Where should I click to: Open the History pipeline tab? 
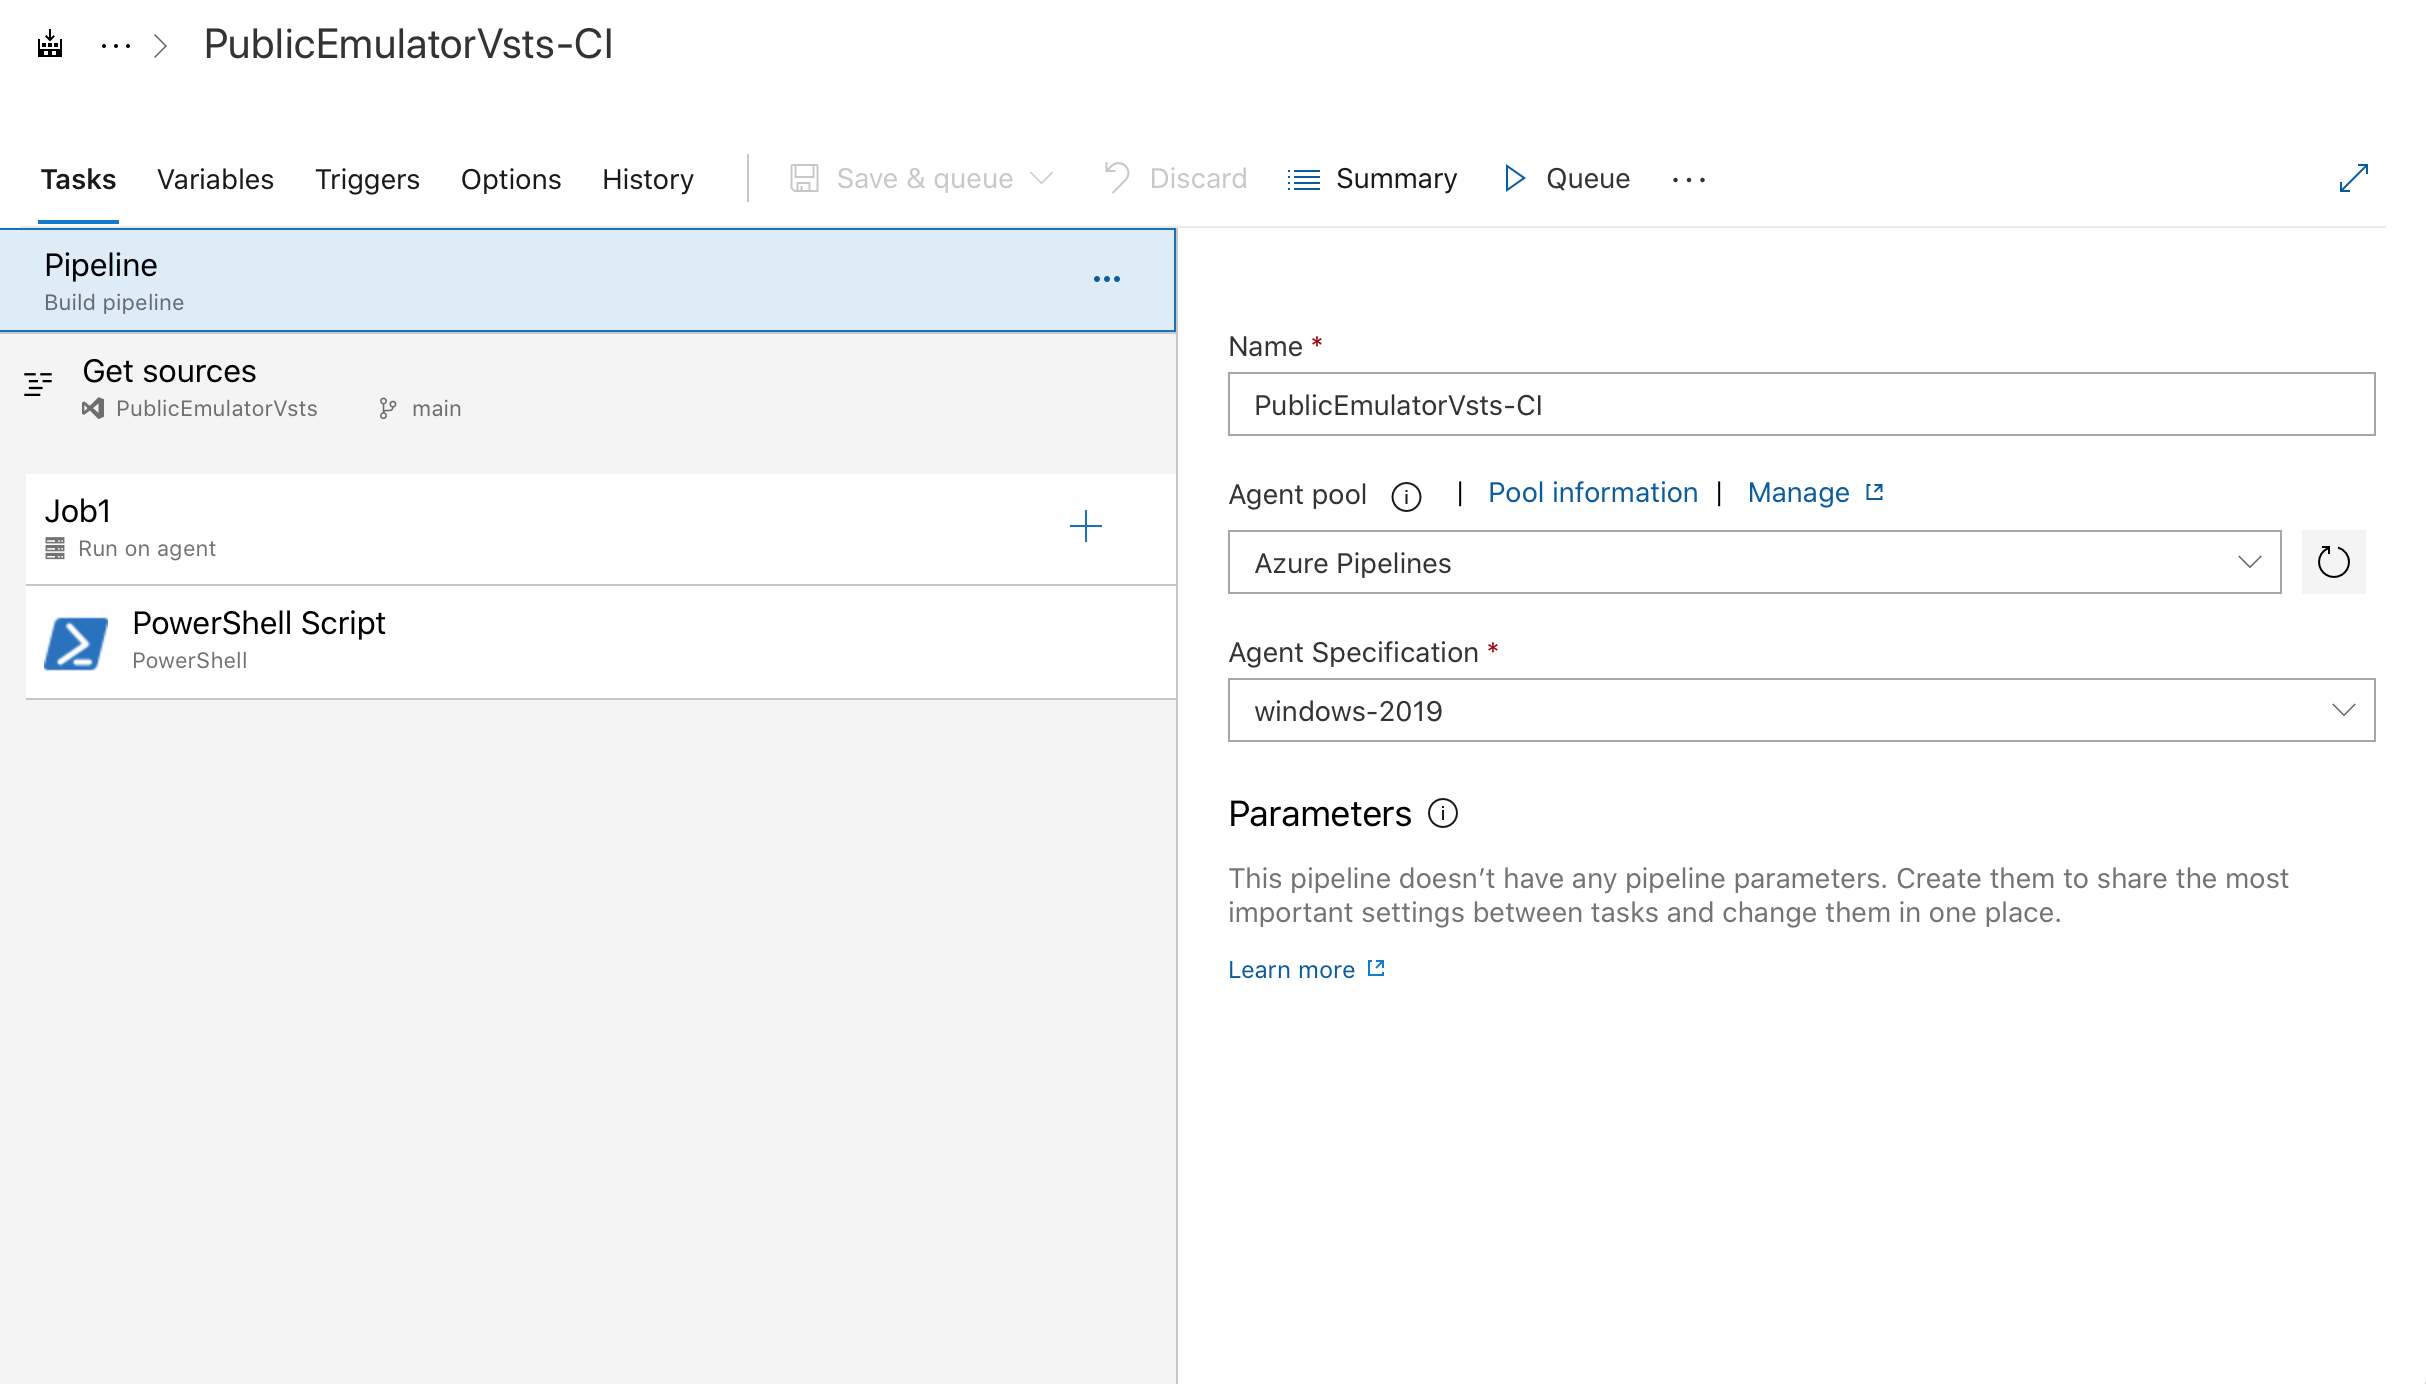648,178
